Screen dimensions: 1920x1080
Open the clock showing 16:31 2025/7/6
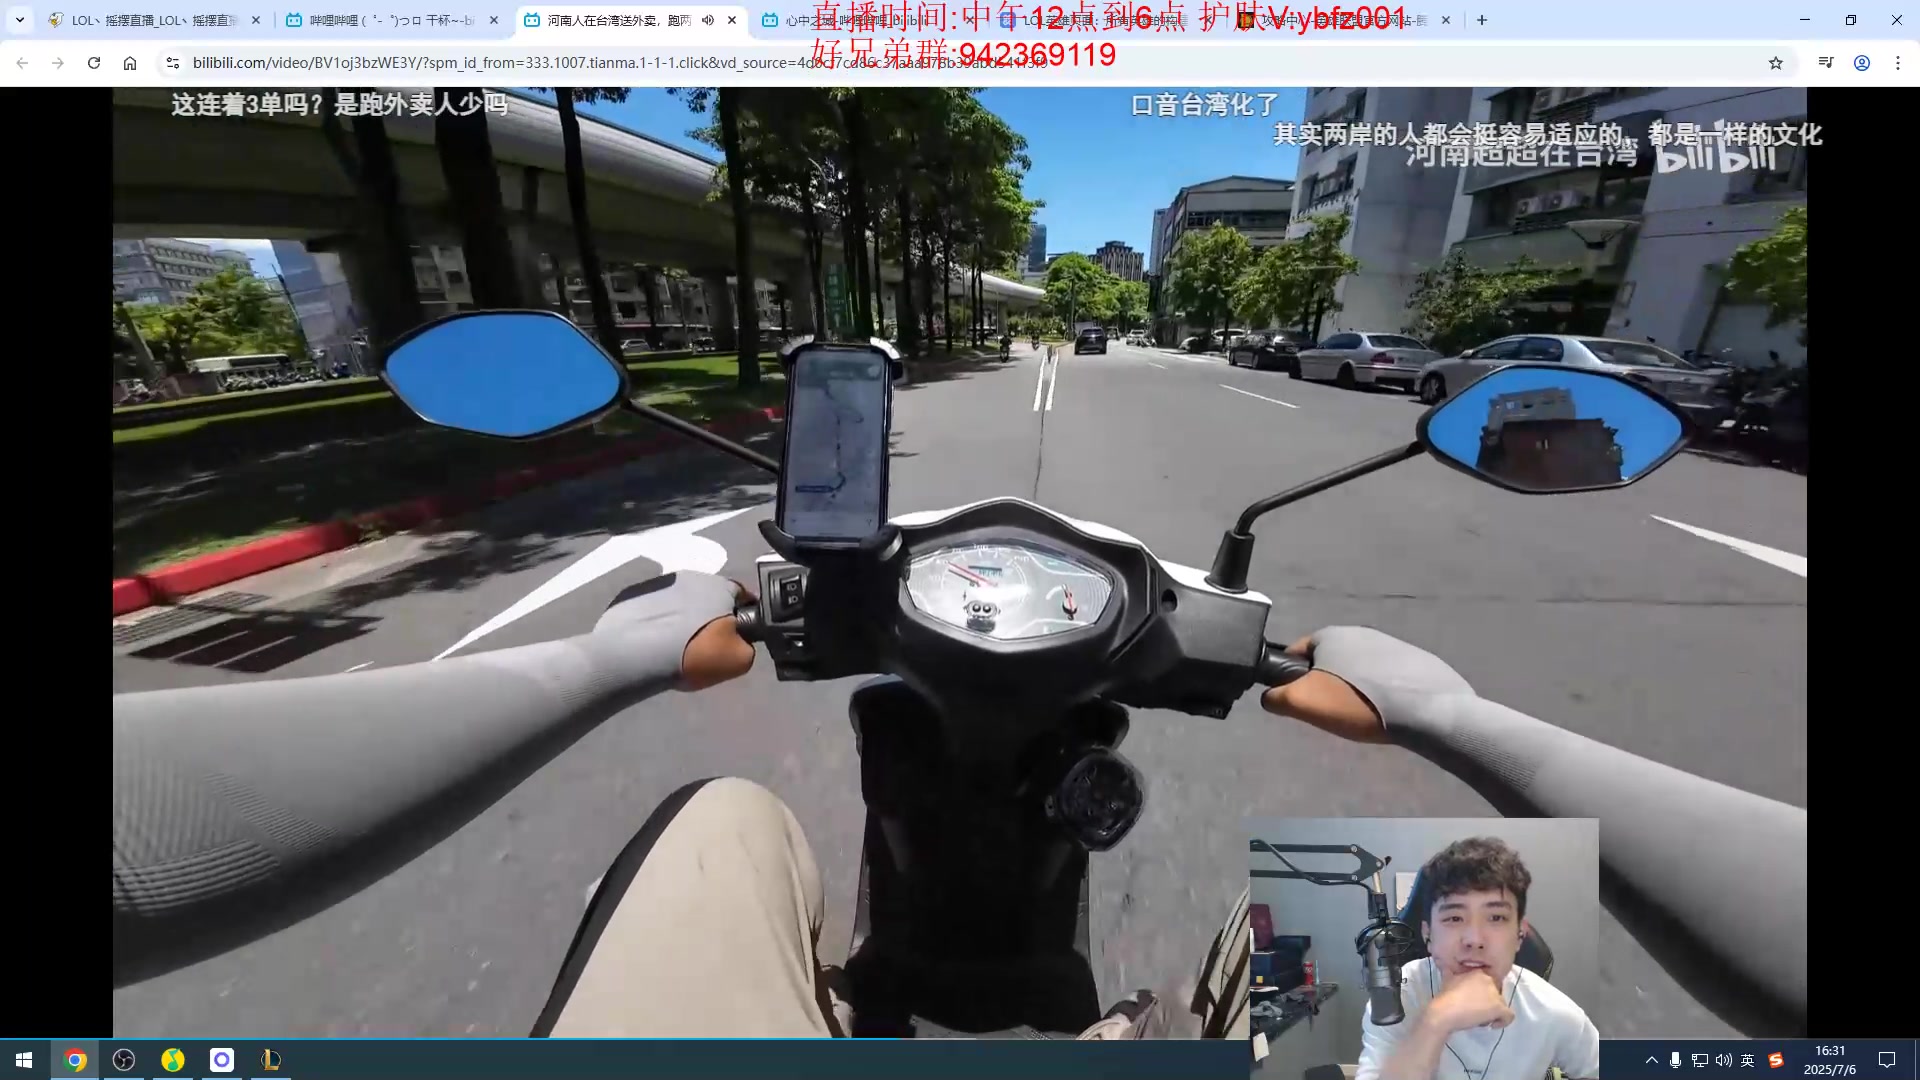tap(1830, 1060)
